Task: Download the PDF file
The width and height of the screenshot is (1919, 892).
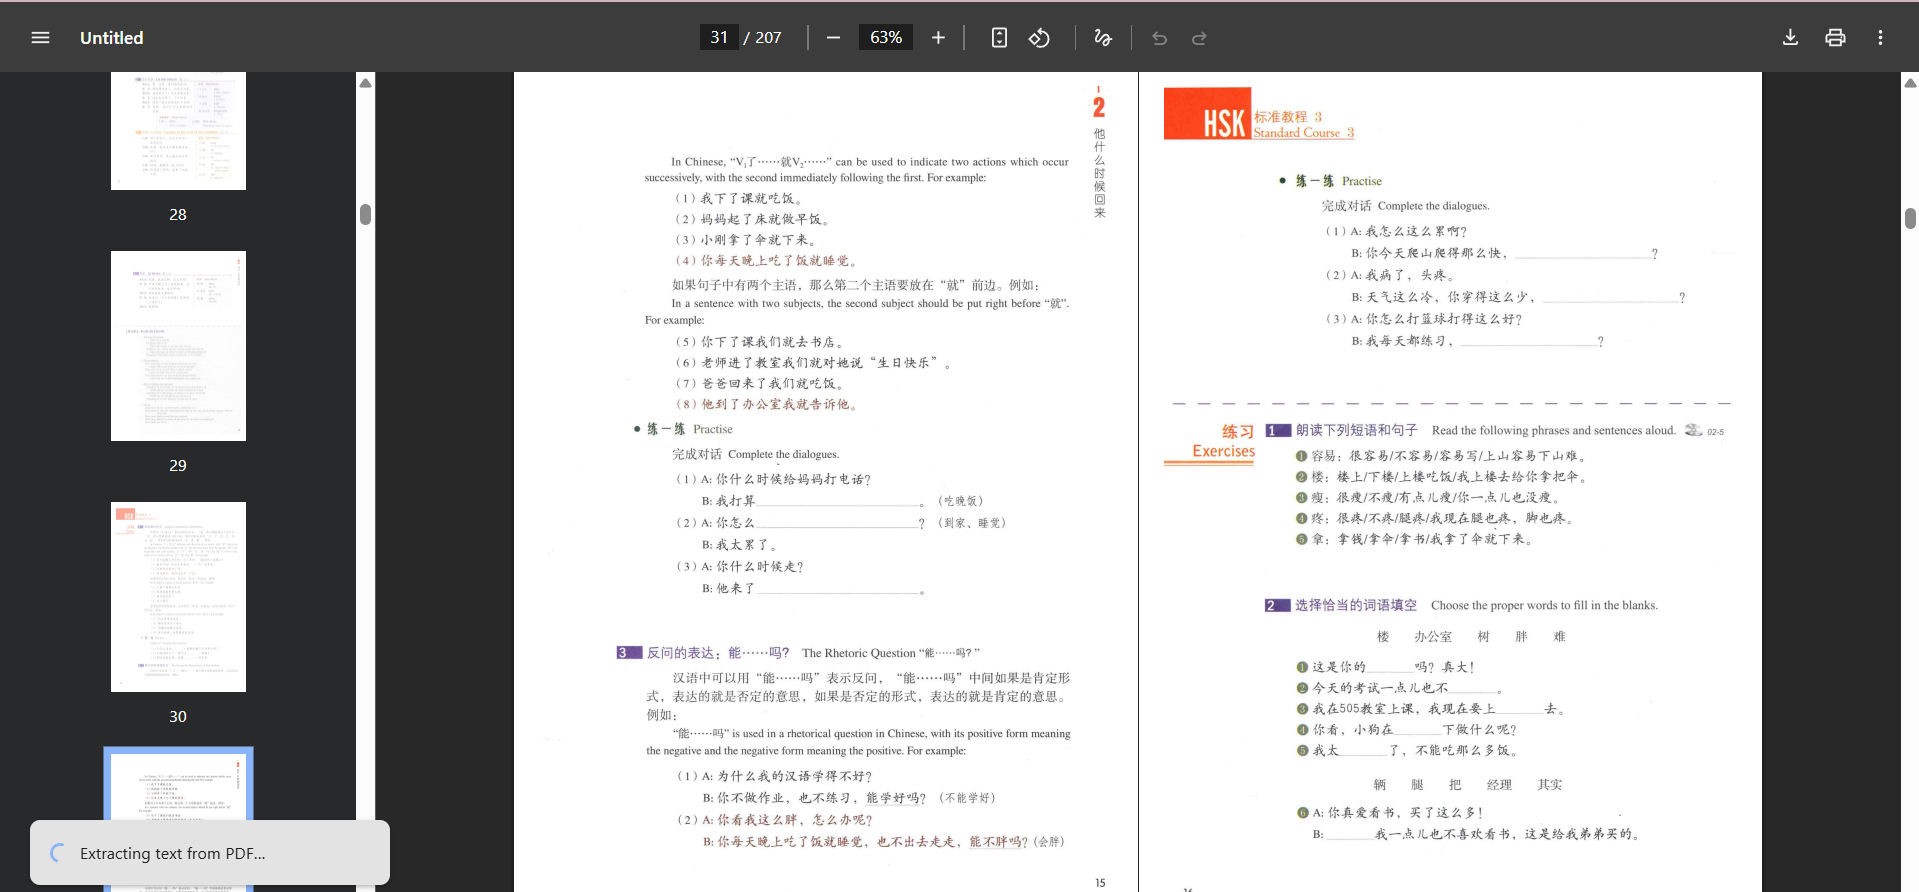Action: (x=1790, y=38)
